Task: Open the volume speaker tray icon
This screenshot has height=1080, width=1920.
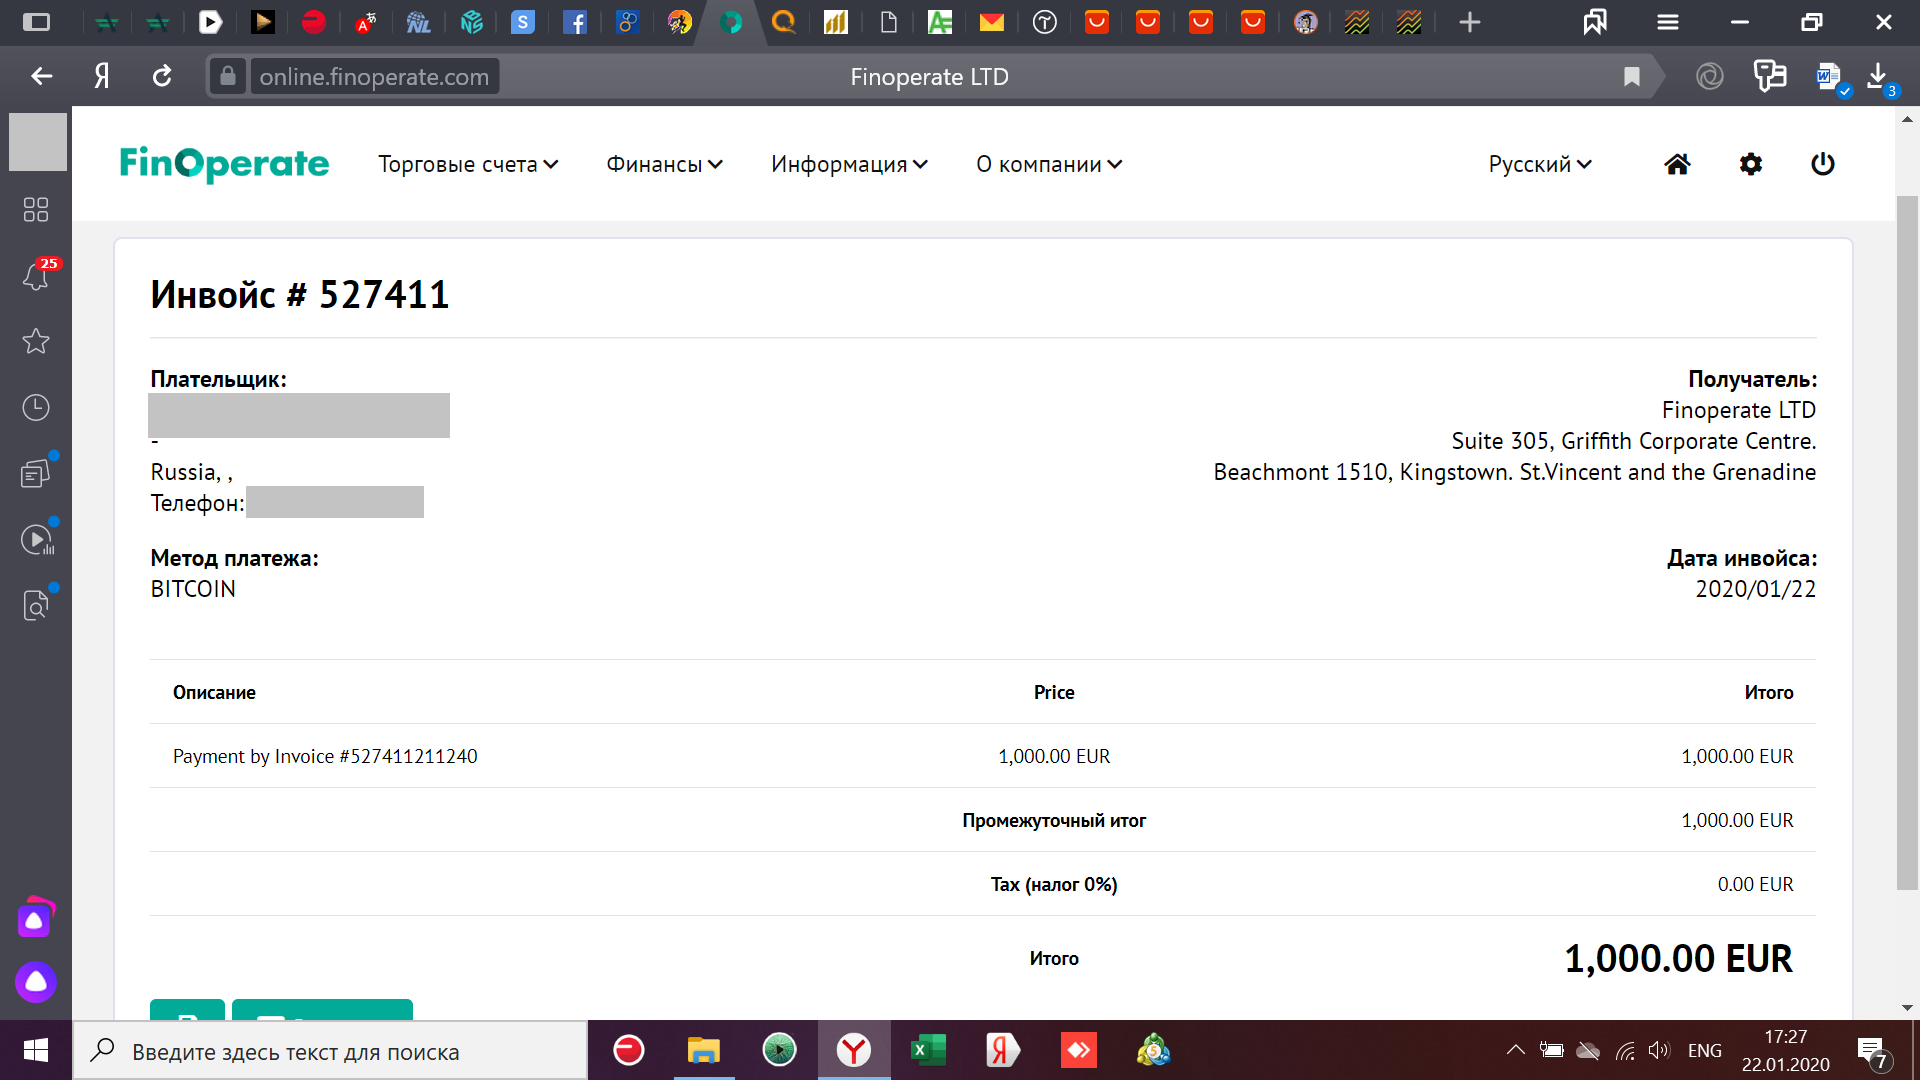Action: click(1659, 1050)
